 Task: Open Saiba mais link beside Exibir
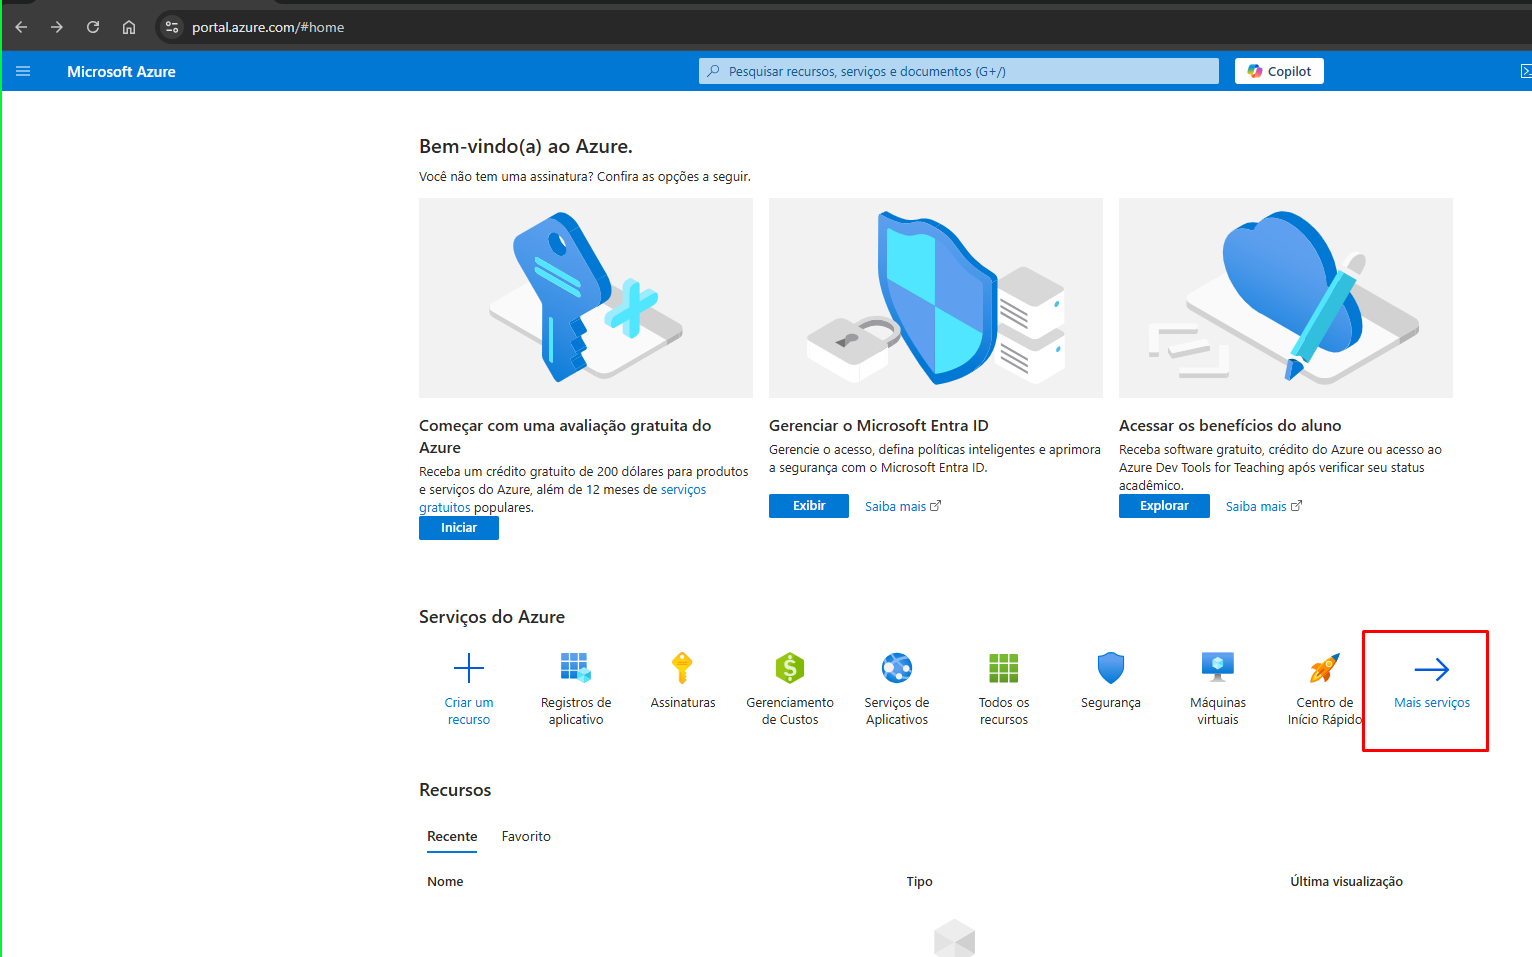(903, 506)
